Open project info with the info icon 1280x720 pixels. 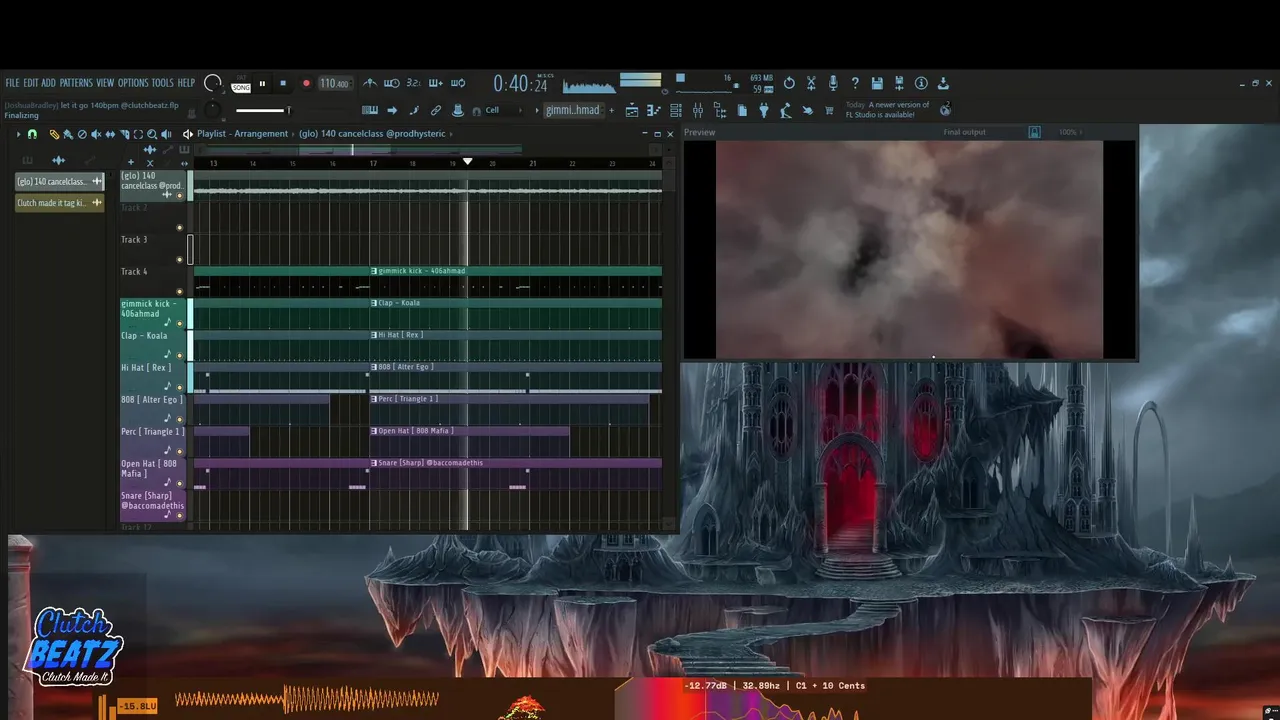921,83
